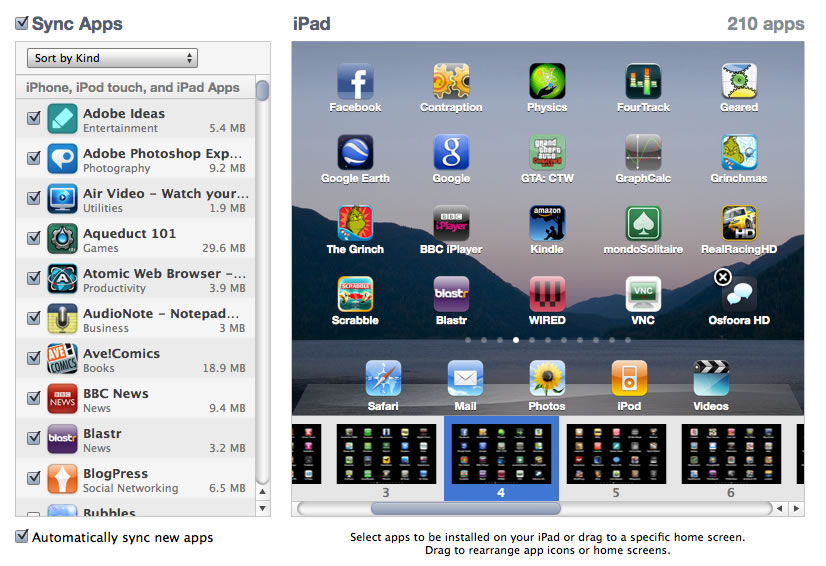826x566 pixels.
Task: Select the Scrabble app icon
Action: tap(355, 294)
